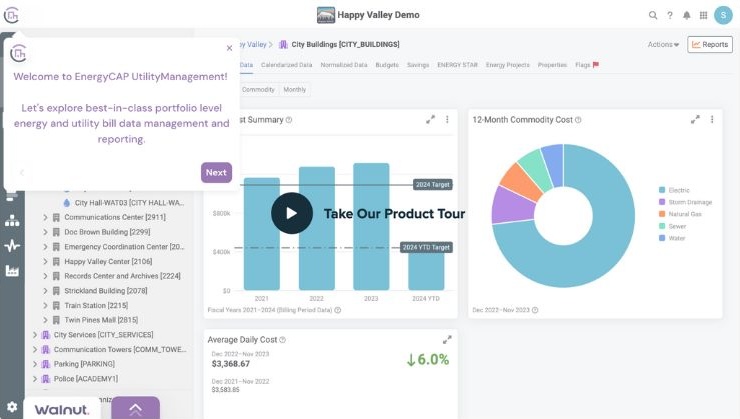Click the user avatar S
Viewport: 740px width, 419px height.
click(x=722, y=15)
